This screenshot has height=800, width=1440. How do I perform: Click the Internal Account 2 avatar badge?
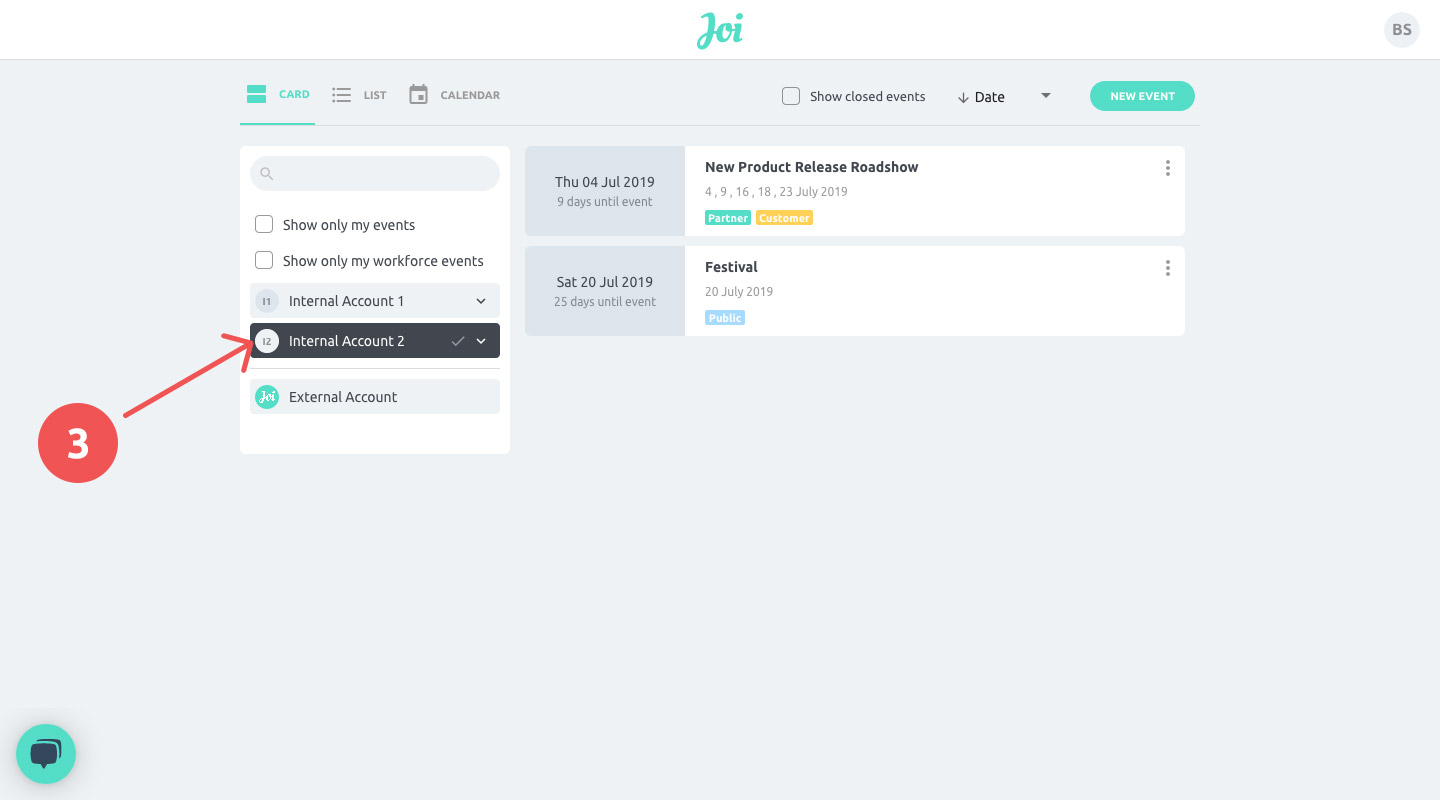(266, 340)
